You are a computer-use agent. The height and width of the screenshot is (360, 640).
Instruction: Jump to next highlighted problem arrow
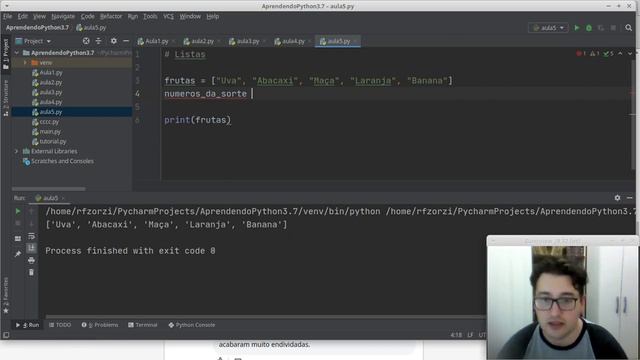coord(629,53)
